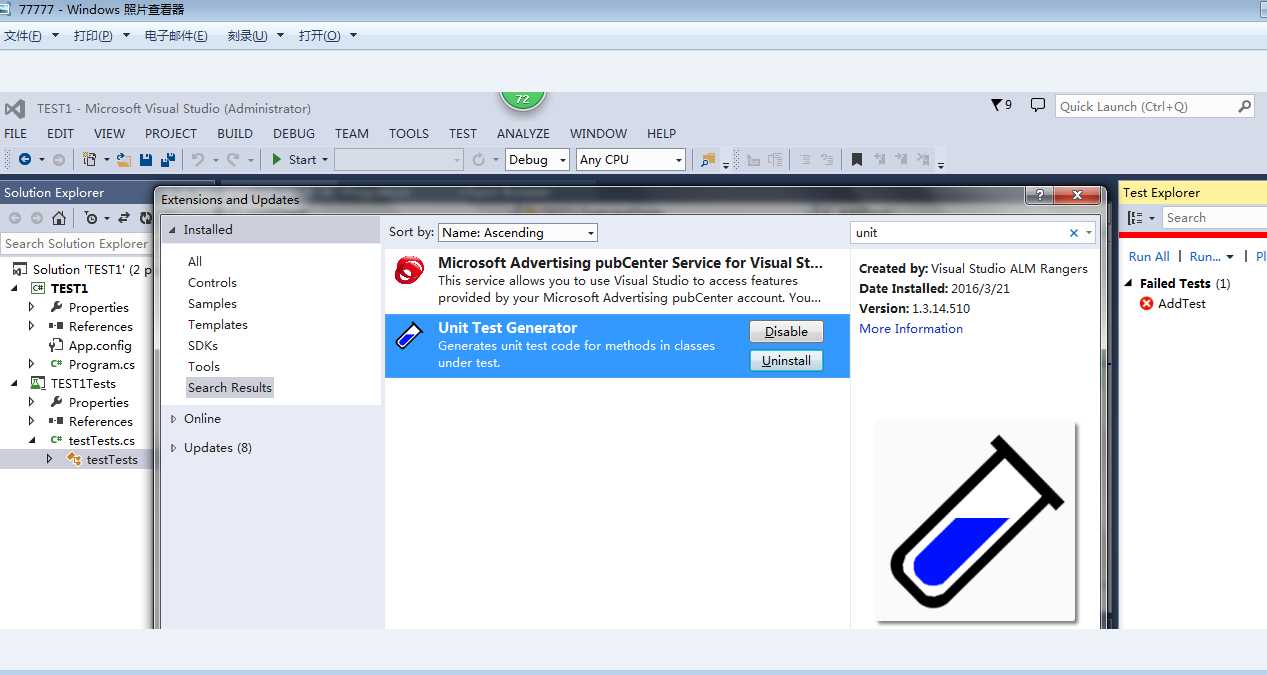Click the Home icon in Solution Explorer

coord(59,217)
